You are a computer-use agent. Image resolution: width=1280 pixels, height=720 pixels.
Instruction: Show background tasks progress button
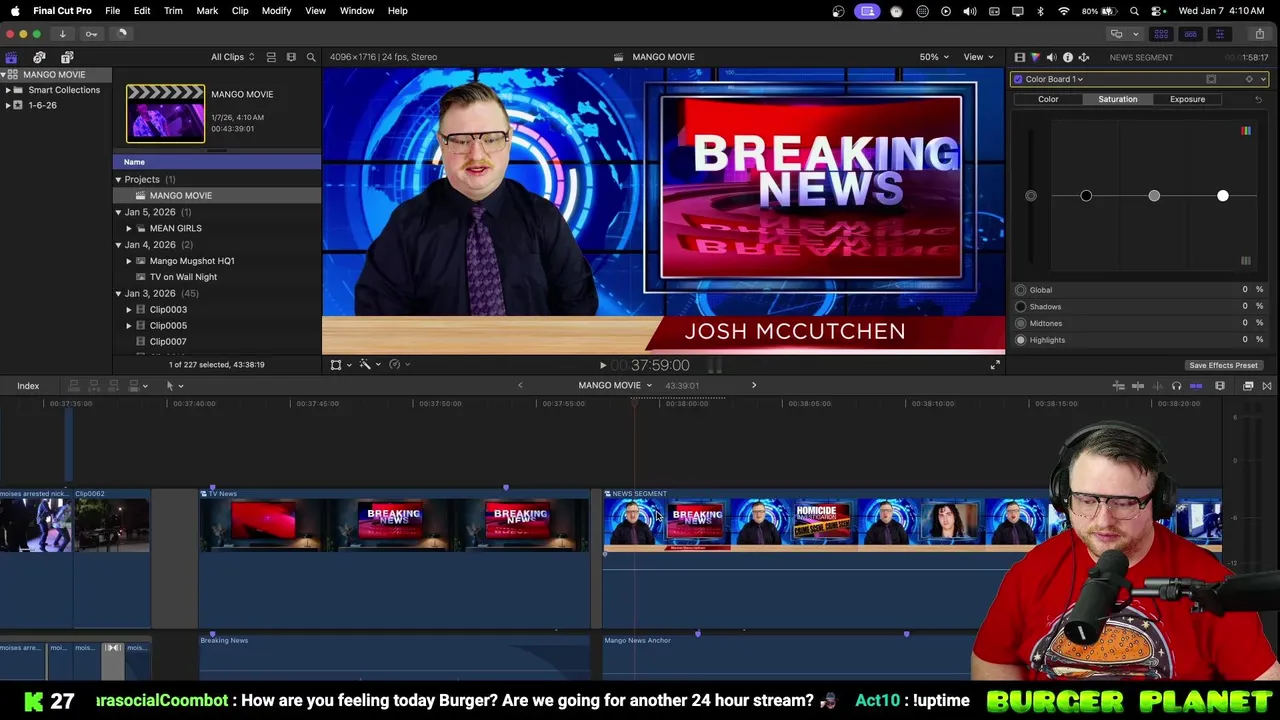[122, 33]
